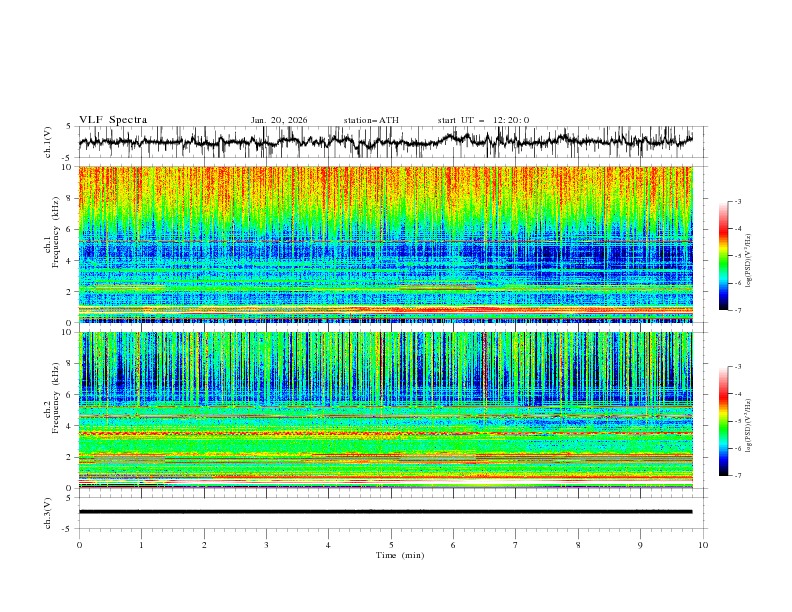Screen dimensions: 792x612
Task: Select the "Time (min)" axis title
Action: (x=400, y=555)
